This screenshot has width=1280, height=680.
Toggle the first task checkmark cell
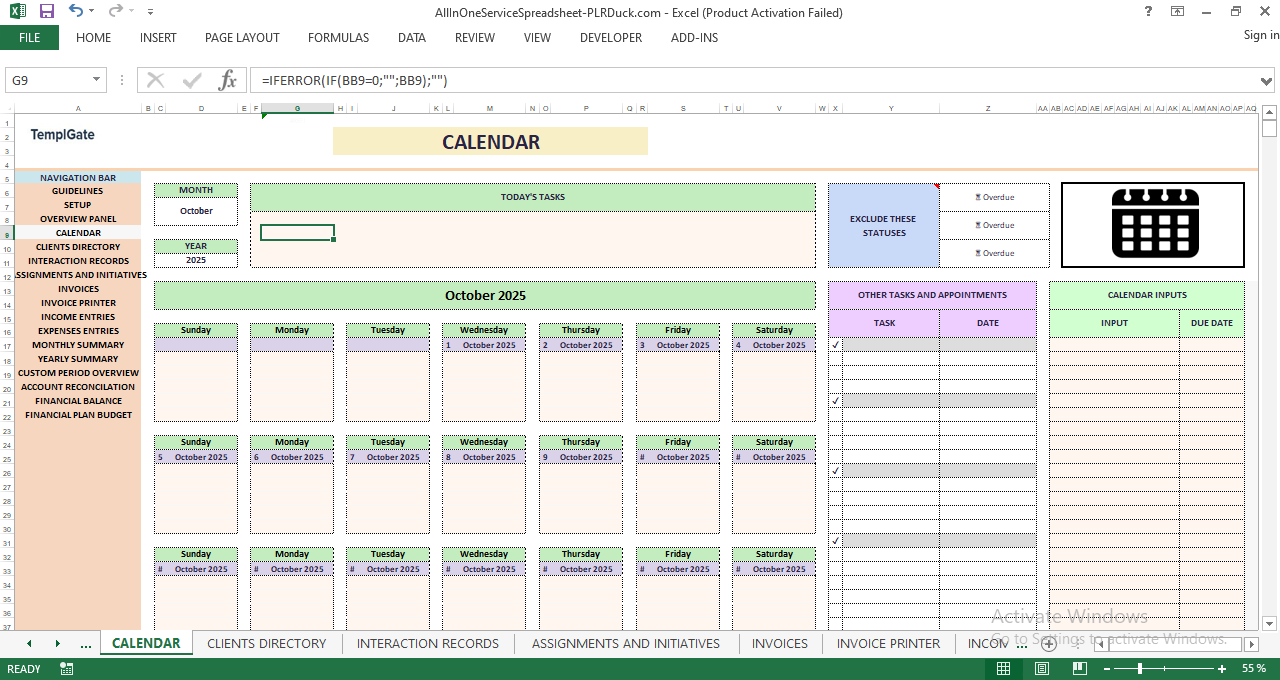point(835,345)
